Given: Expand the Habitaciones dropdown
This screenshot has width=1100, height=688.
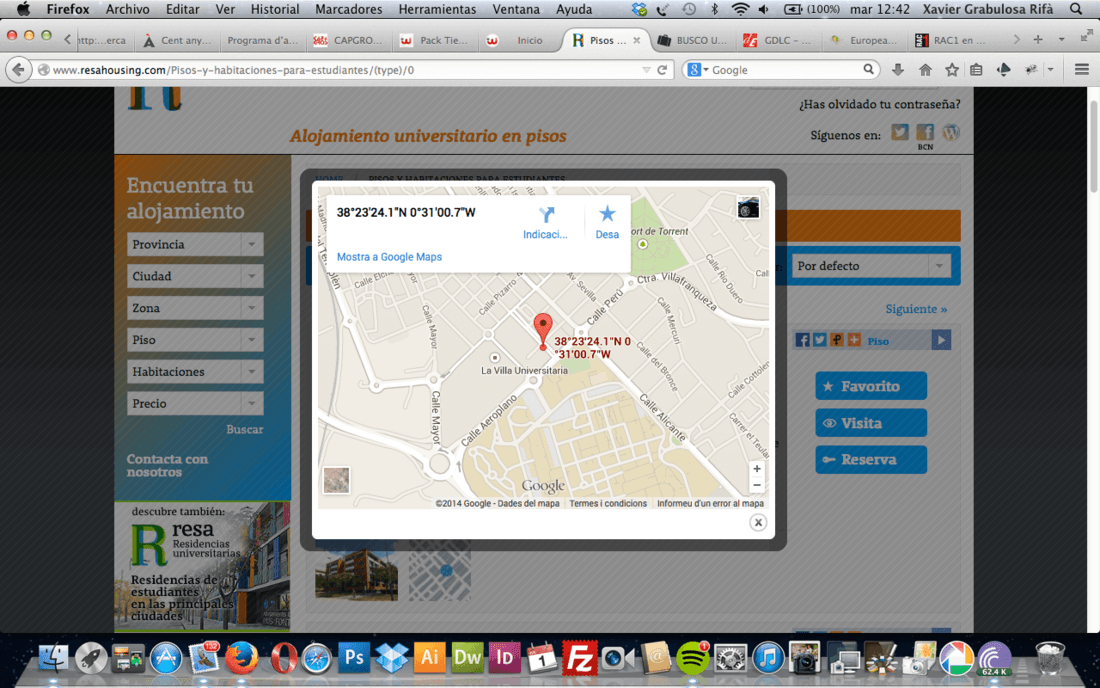Looking at the screenshot, I should (195, 372).
